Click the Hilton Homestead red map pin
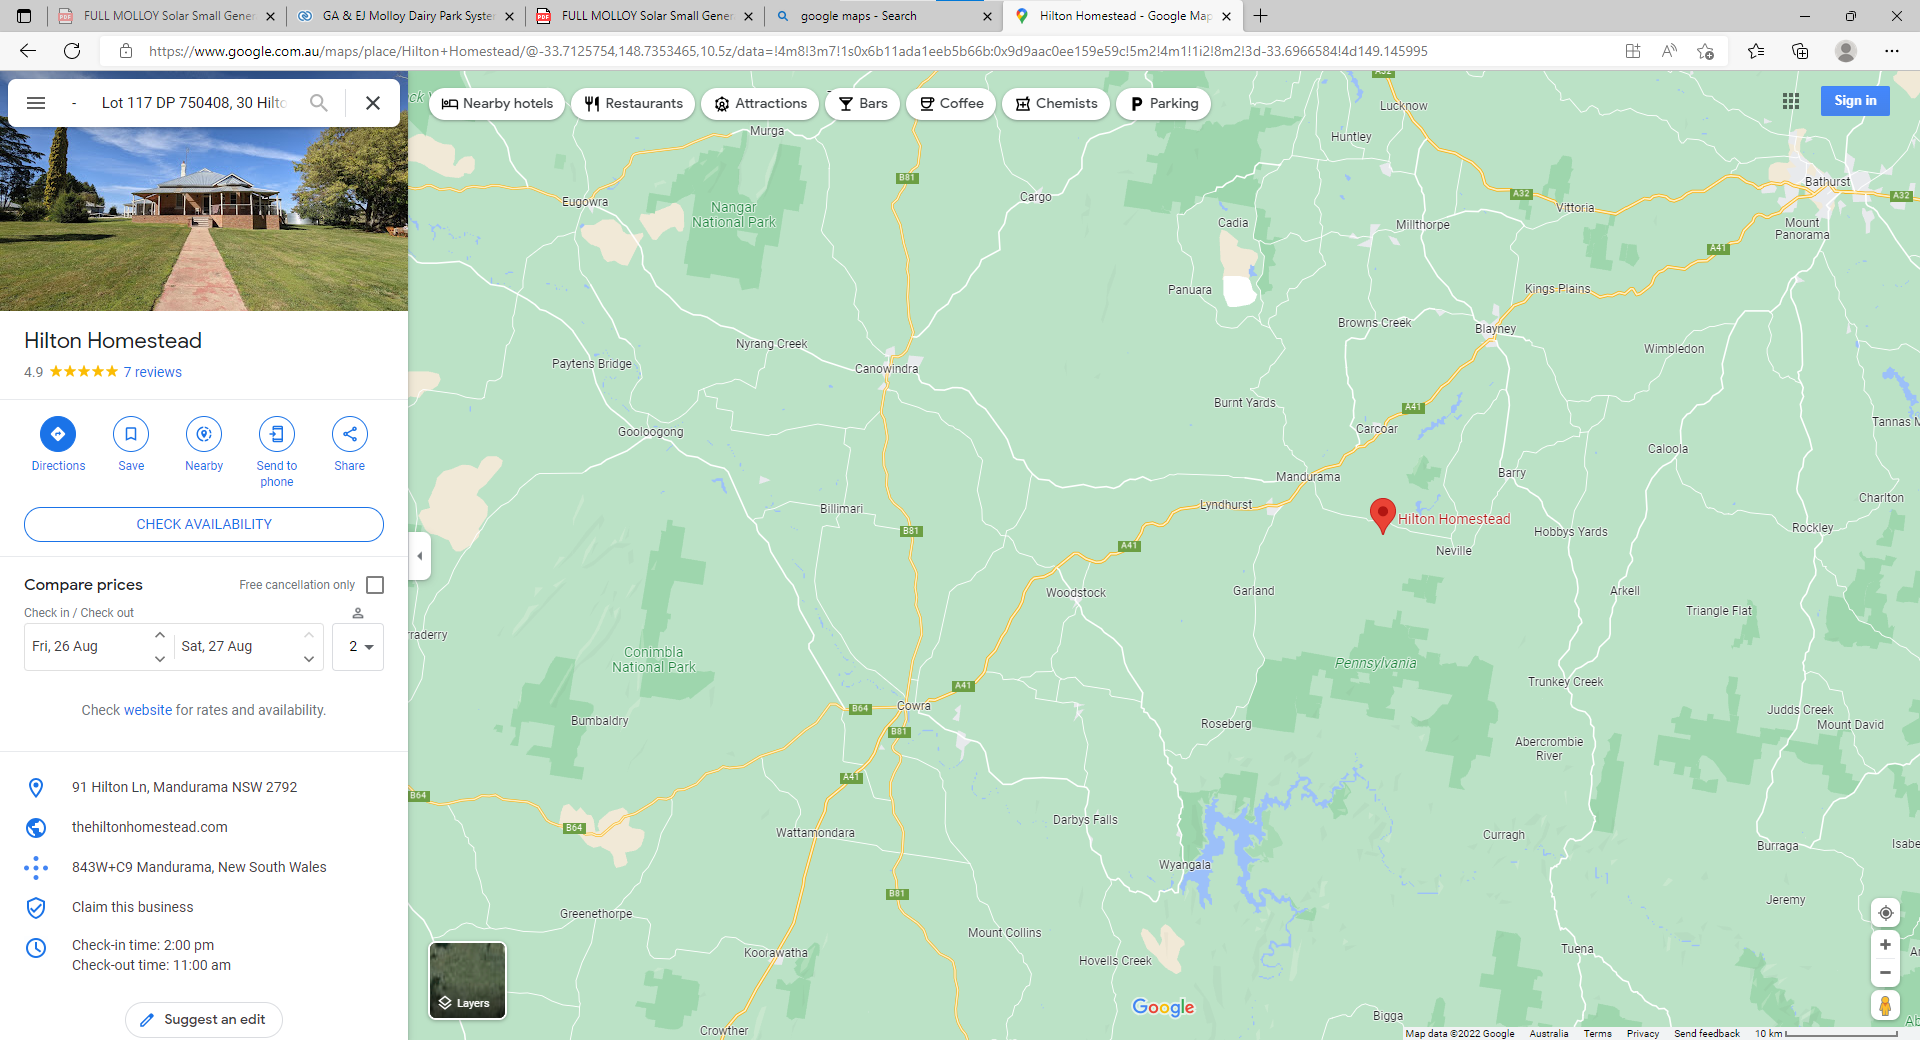Screen dimensions: 1920x1040 pyautogui.click(x=1382, y=515)
